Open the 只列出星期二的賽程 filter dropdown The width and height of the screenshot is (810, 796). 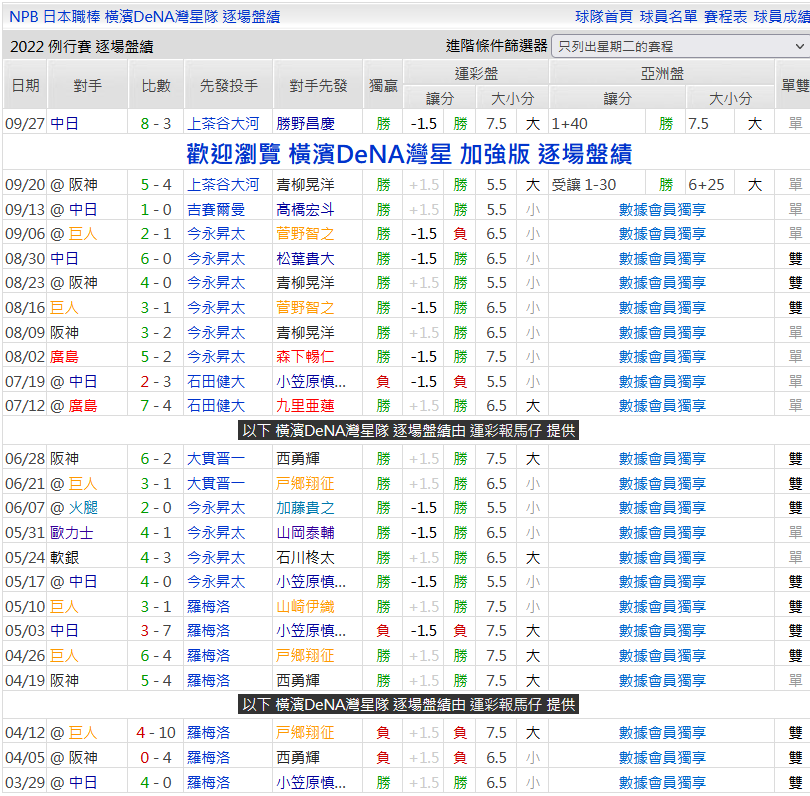(681, 46)
